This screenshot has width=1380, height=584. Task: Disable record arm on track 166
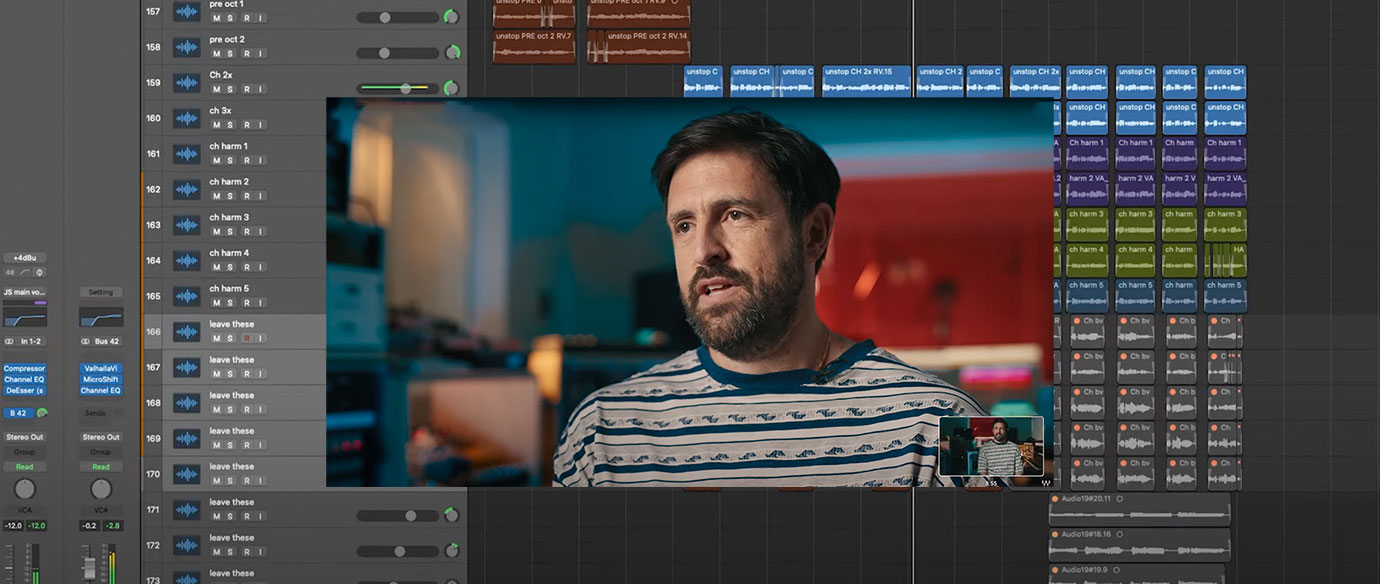pyautogui.click(x=246, y=338)
